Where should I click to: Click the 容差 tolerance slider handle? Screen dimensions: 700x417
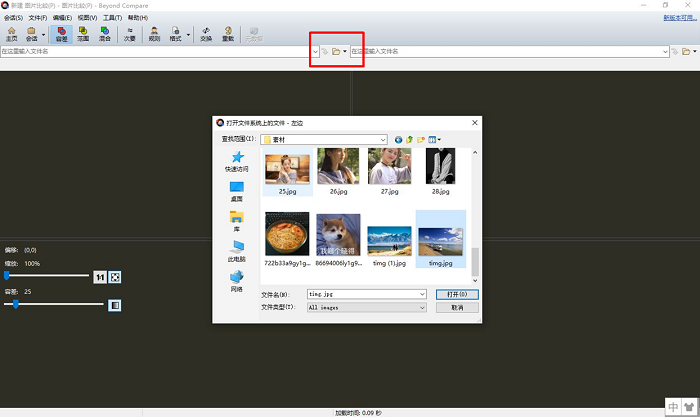click(17, 304)
